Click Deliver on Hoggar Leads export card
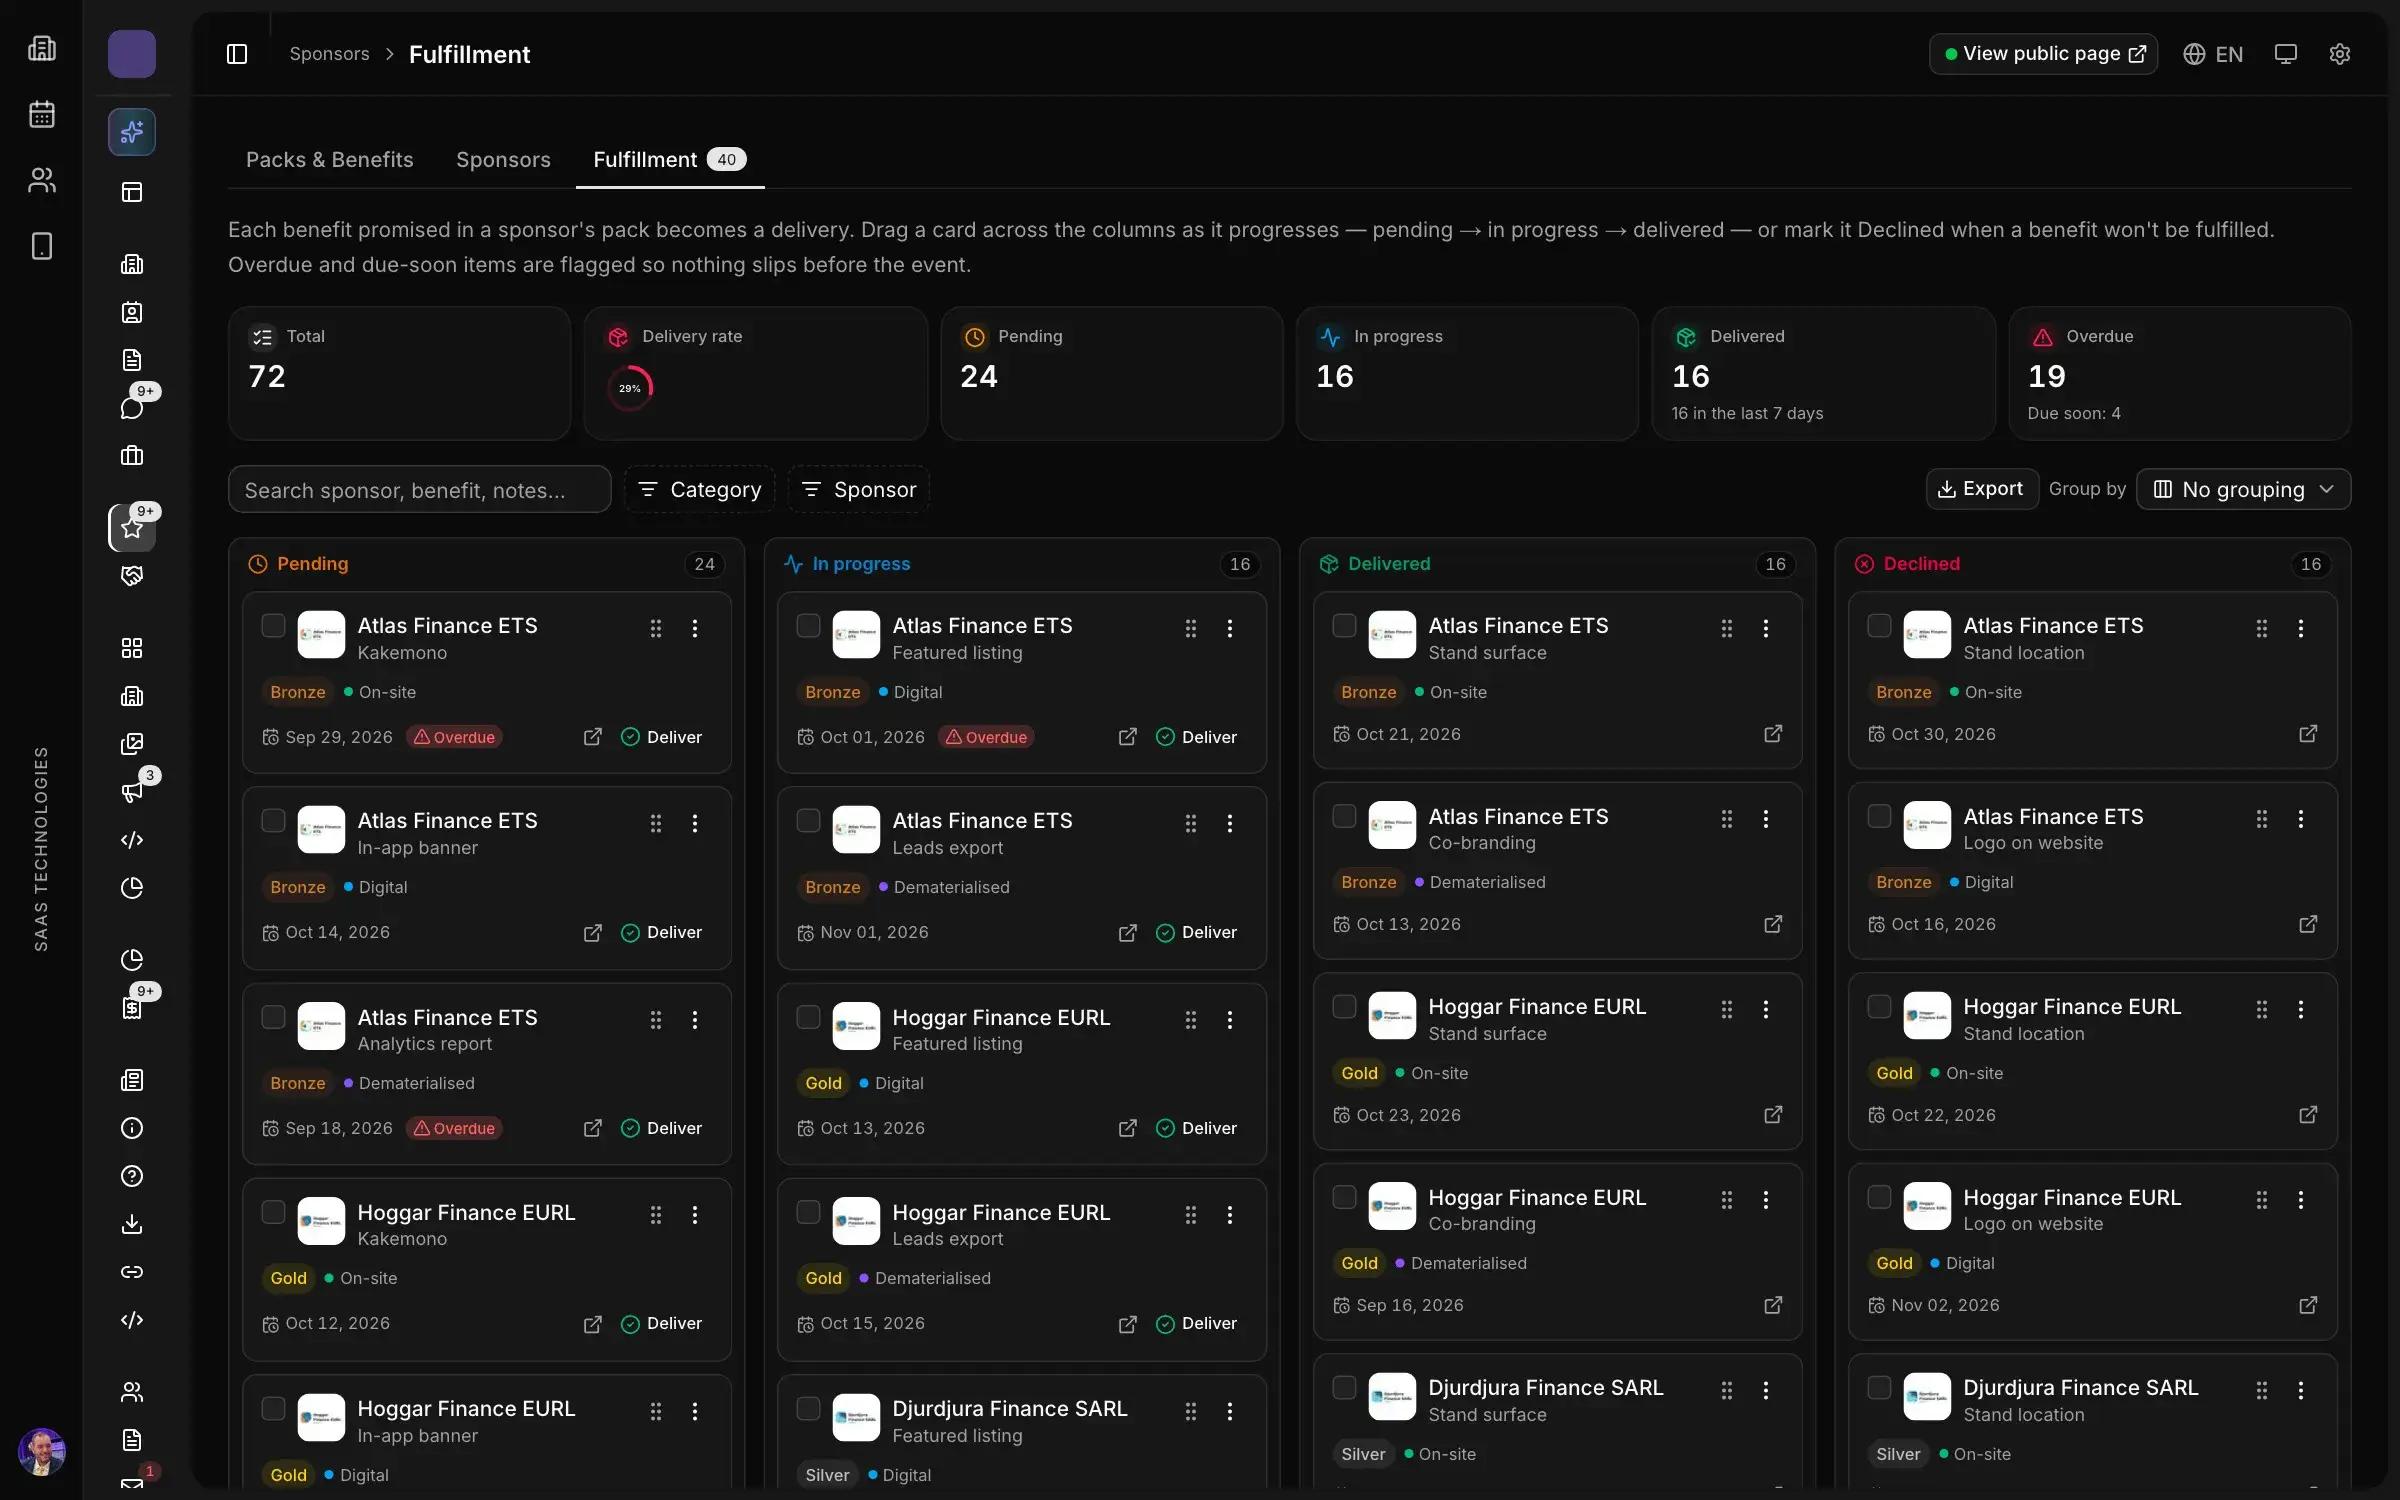 pos(1196,1323)
